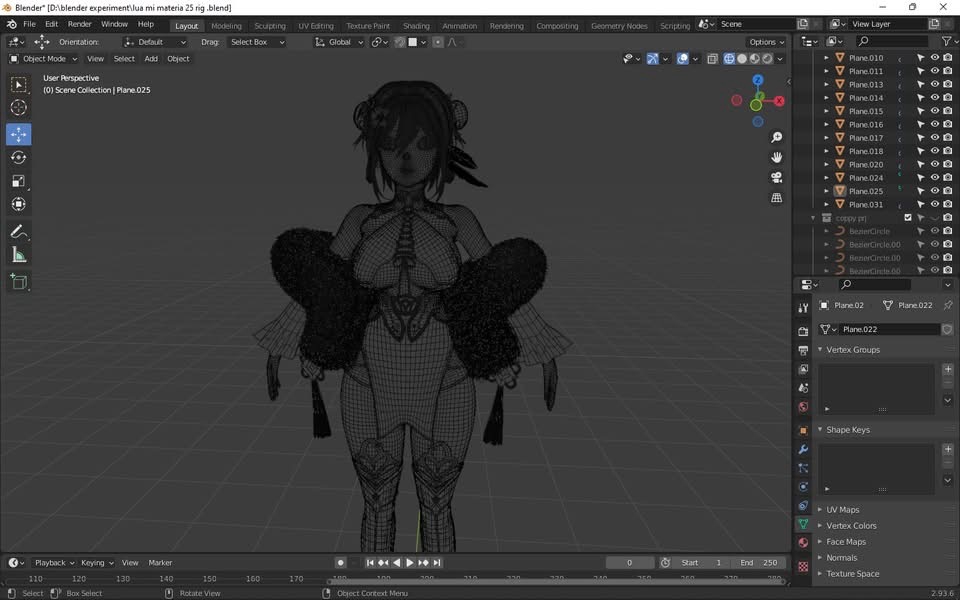Open the Modifier properties wrench tab
This screenshot has width=960, height=600.
(803, 450)
